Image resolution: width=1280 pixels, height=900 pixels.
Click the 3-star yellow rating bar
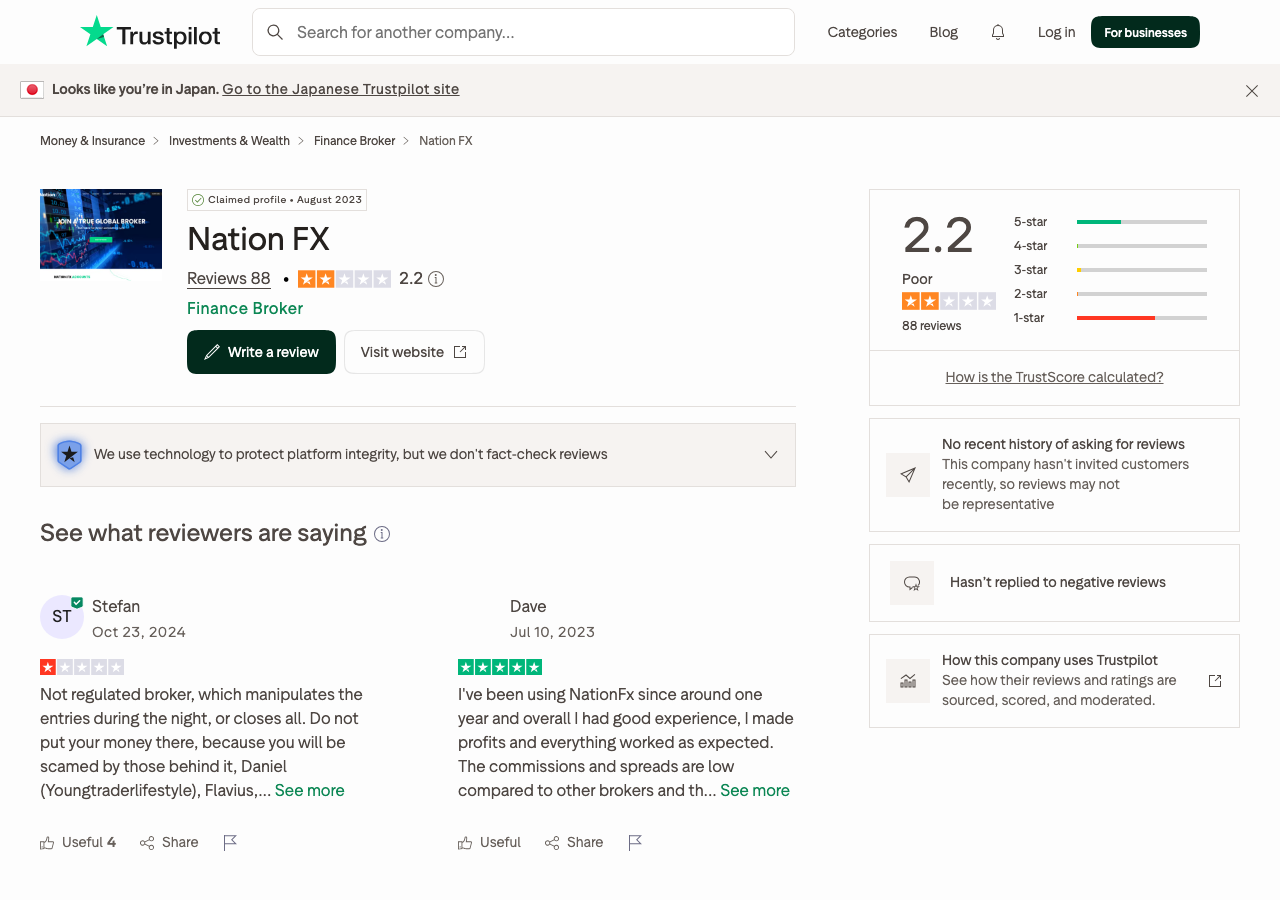pyautogui.click(x=1142, y=270)
